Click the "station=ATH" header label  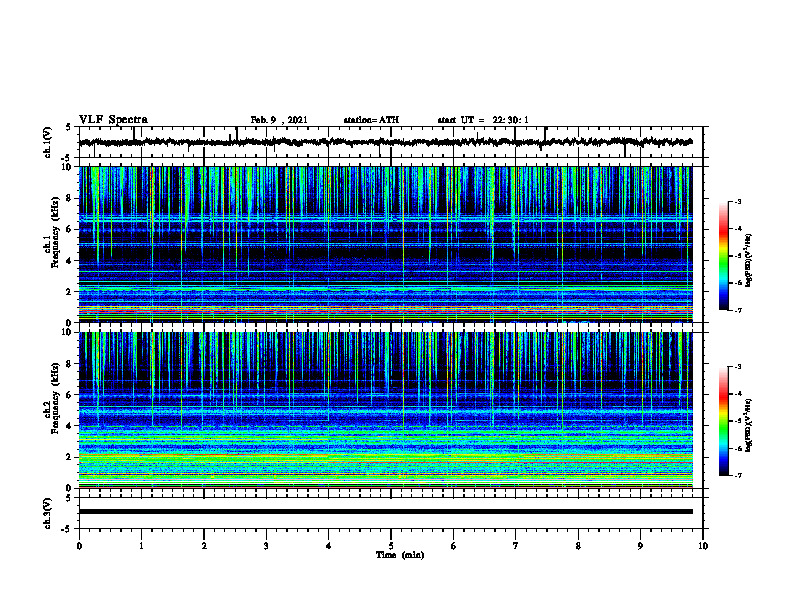click(x=371, y=120)
